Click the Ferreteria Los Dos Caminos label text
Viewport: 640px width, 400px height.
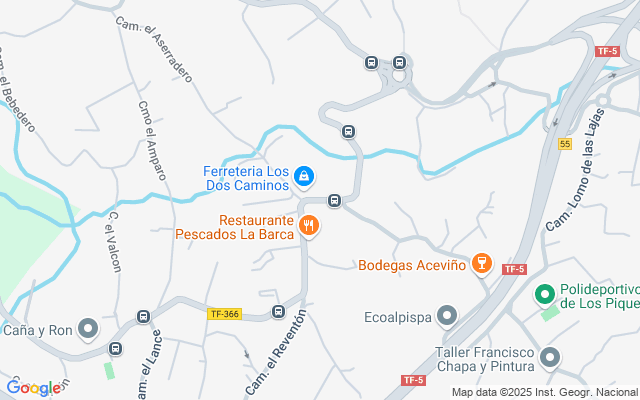click(246, 178)
